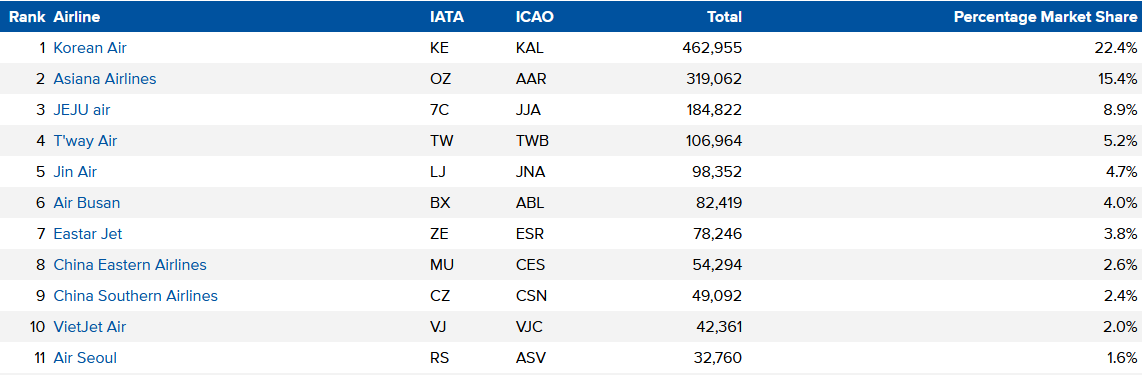Viewport: 1143px width, 375px height.
Task: Click the Percentage Market Share header
Action: (x=1045, y=17)
